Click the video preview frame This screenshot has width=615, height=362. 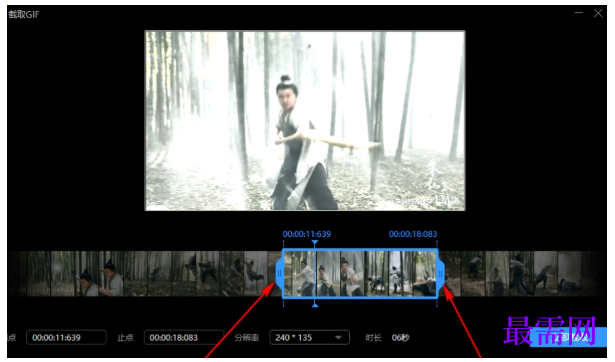pyautogui.click(x=305, y=120)
